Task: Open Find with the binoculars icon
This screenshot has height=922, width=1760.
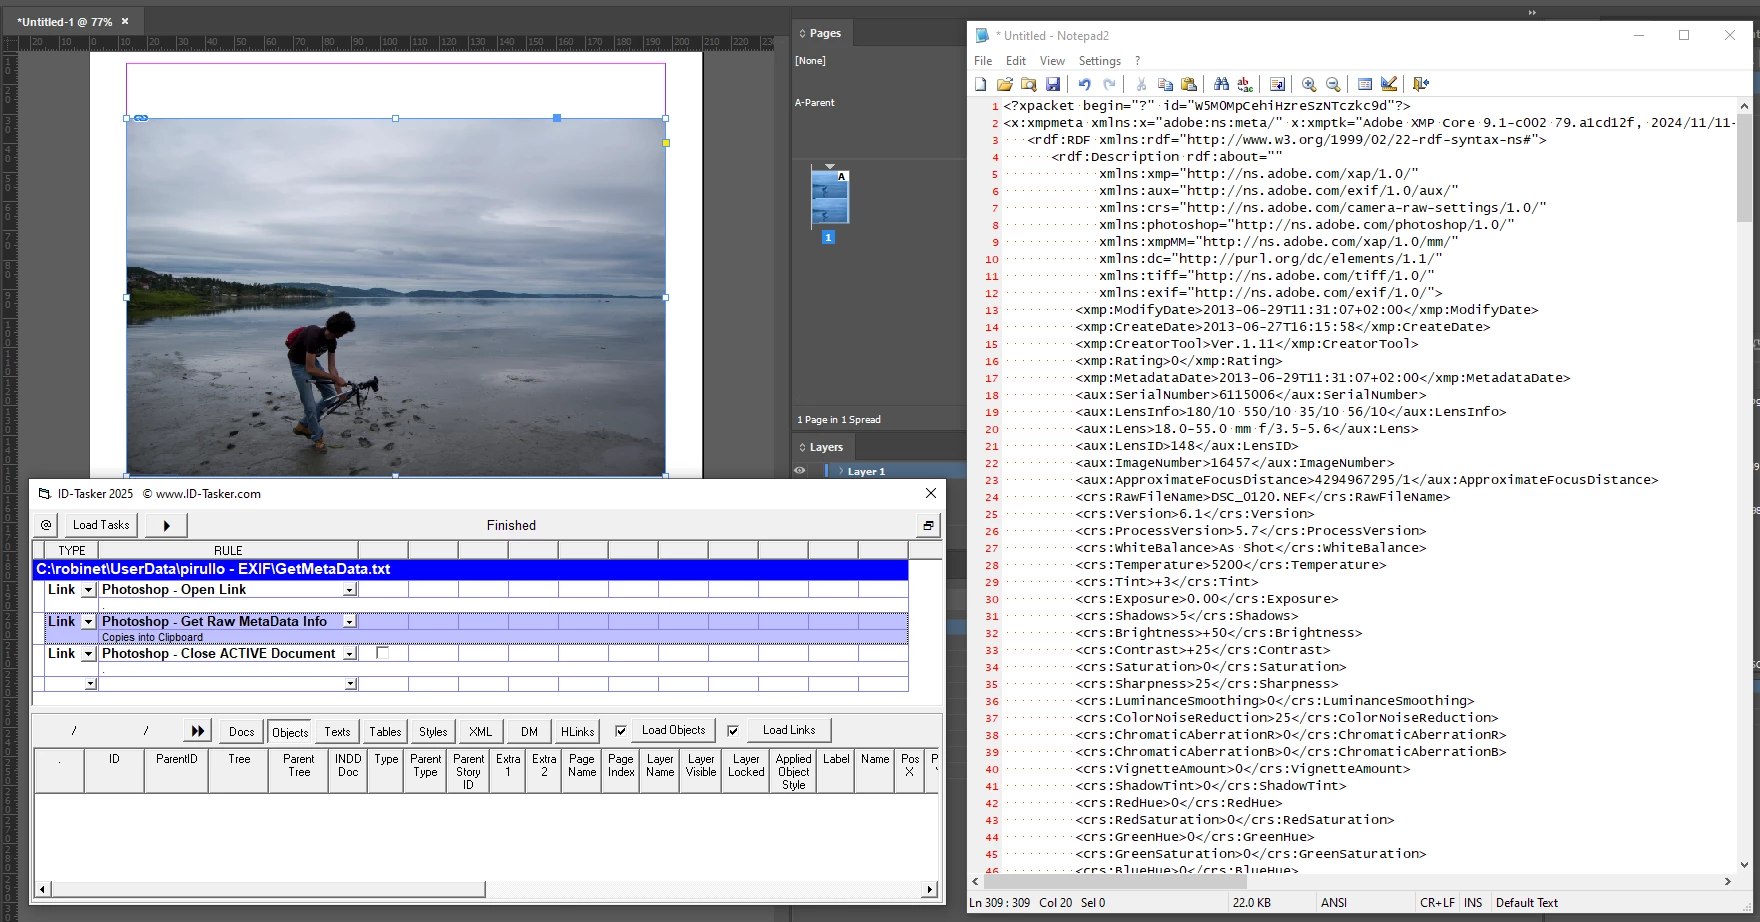Action: click(1221, 84)
